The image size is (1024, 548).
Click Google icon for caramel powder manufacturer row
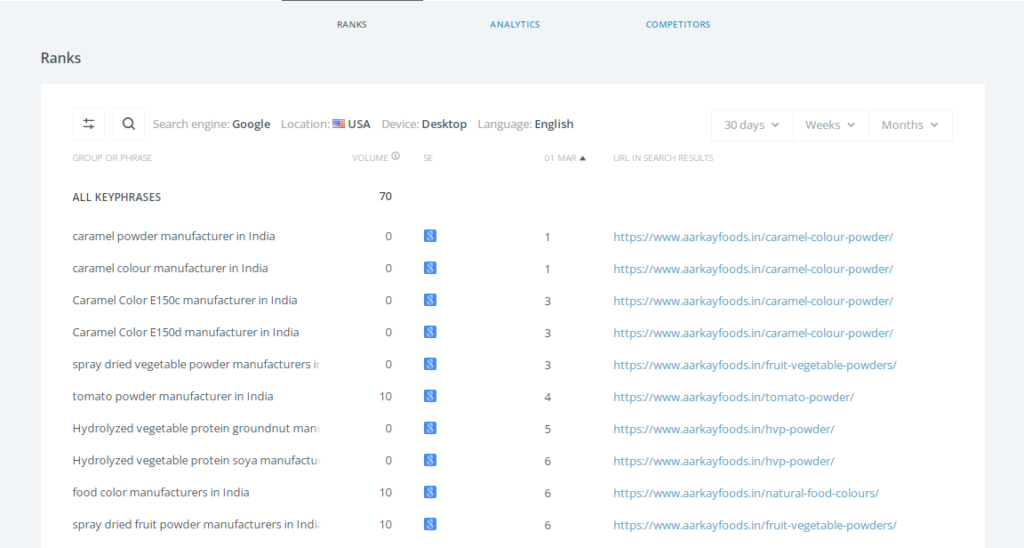point(430,236)
